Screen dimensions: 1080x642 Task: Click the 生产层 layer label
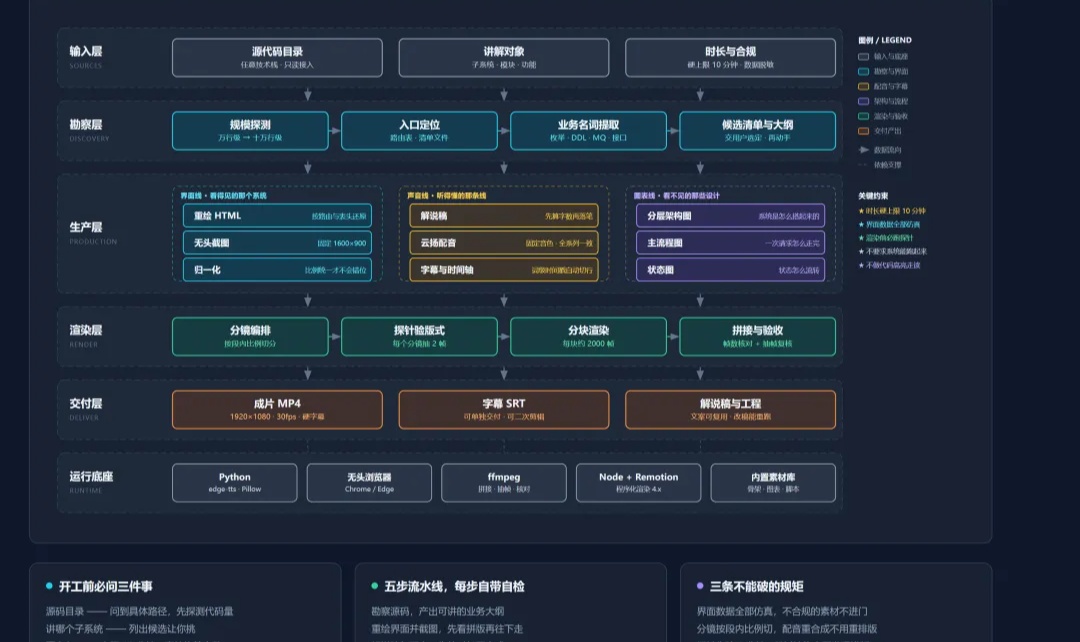click(85, 227)
